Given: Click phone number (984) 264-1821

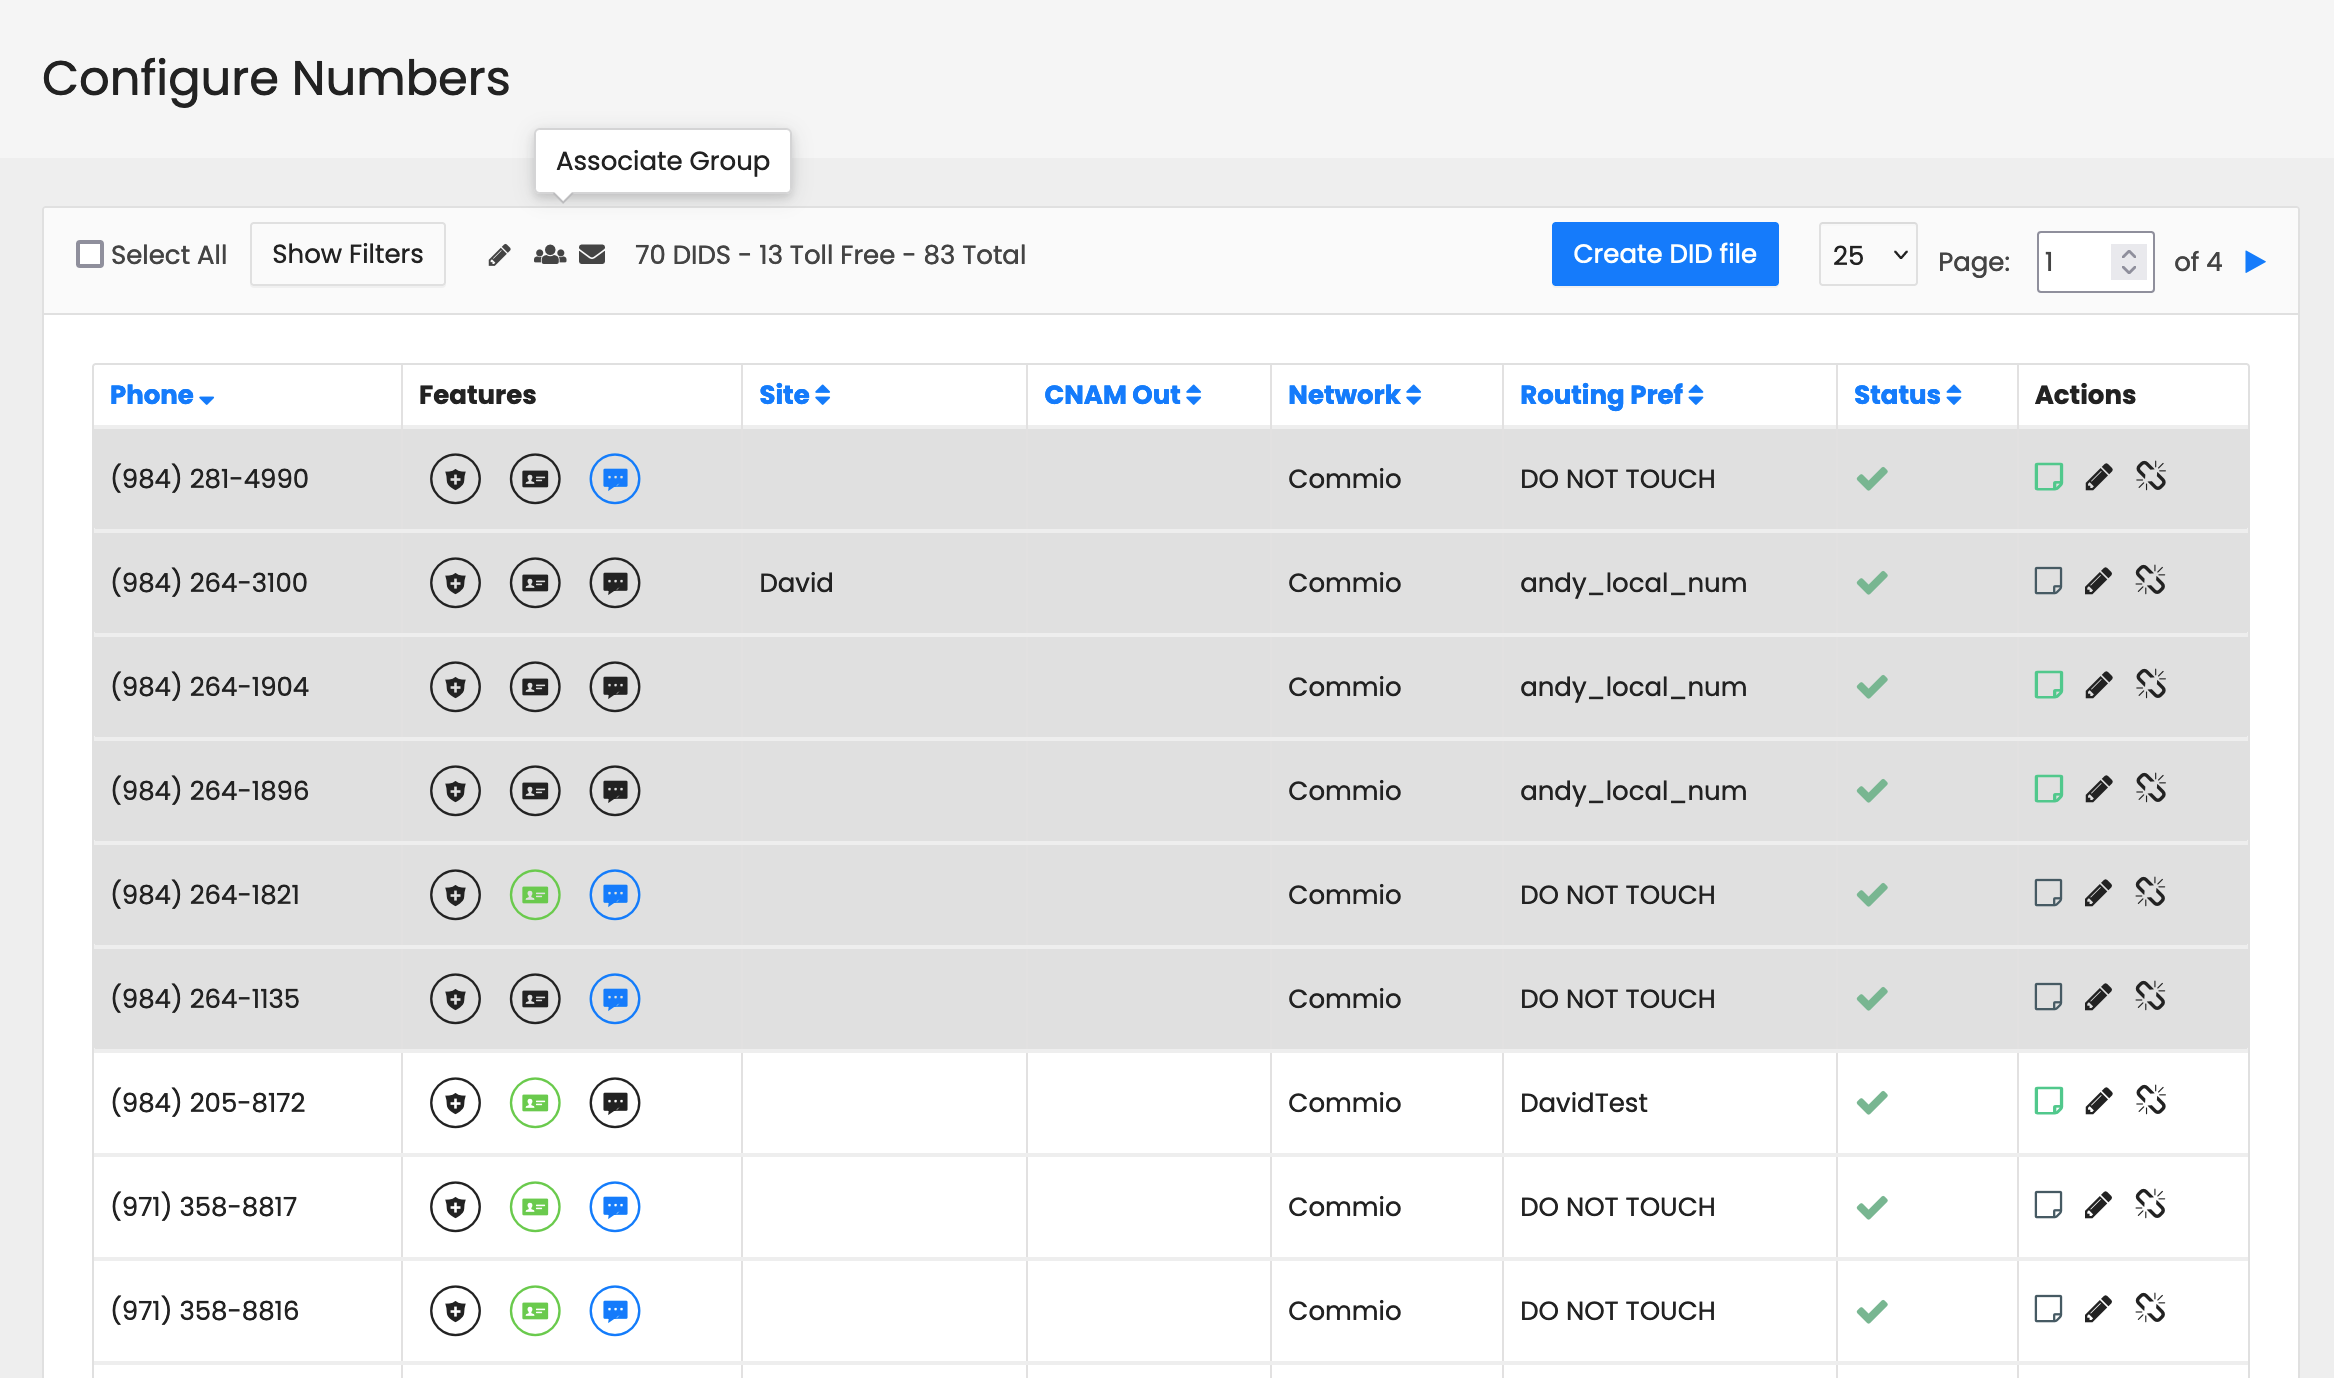Looking at the screenshot, I should coord(205,895).
